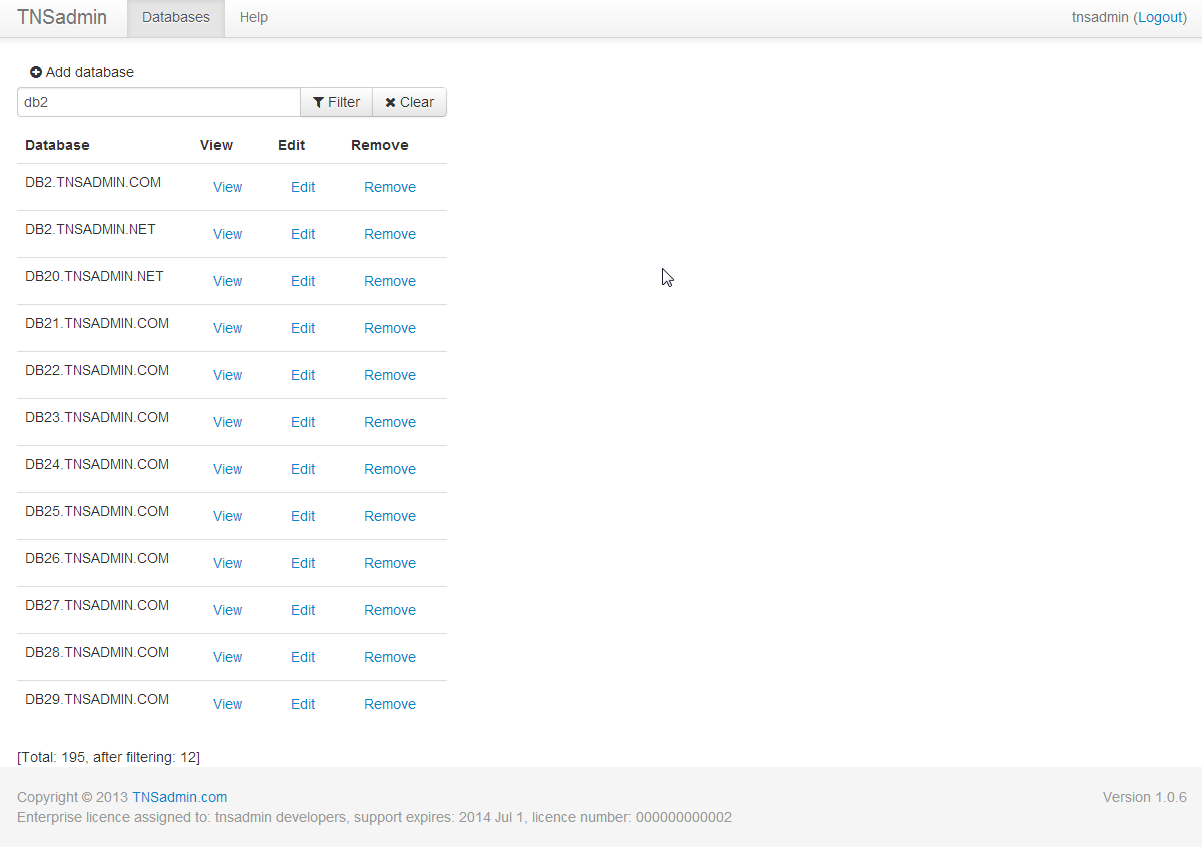Remove DB2.TNSADMIN.COM database
The width and height of the screenshot is (1202, 852).
pyautogui.click(x=390, y=187)
